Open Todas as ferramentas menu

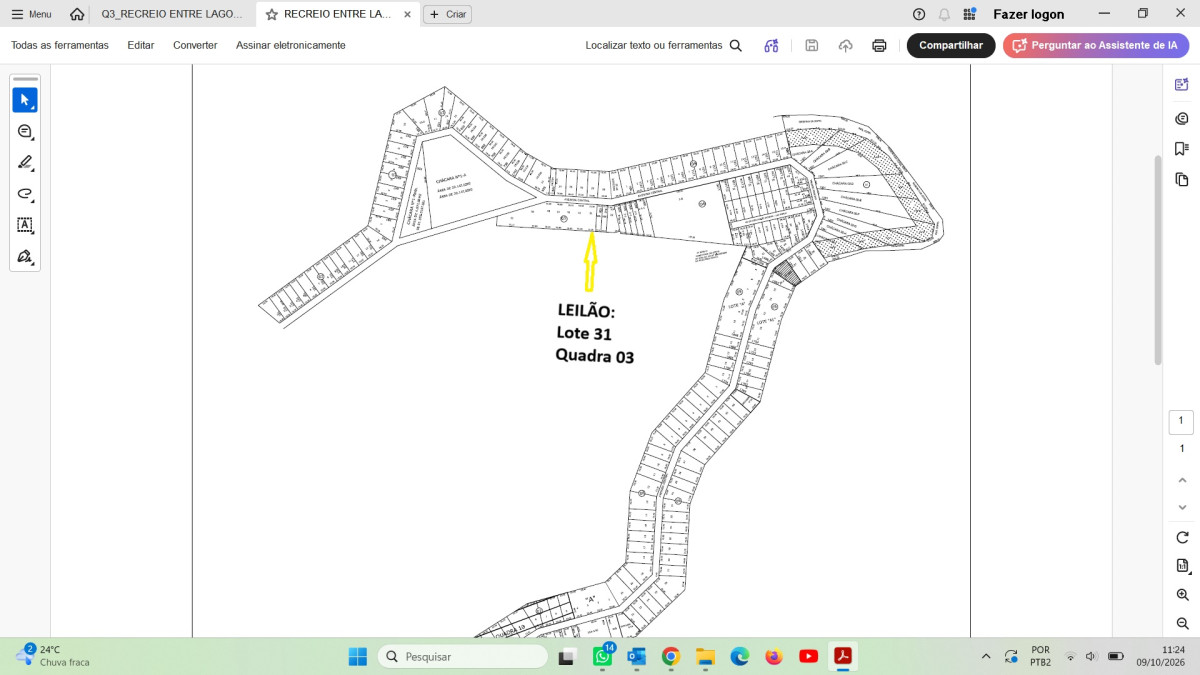(x=60, y=45)
